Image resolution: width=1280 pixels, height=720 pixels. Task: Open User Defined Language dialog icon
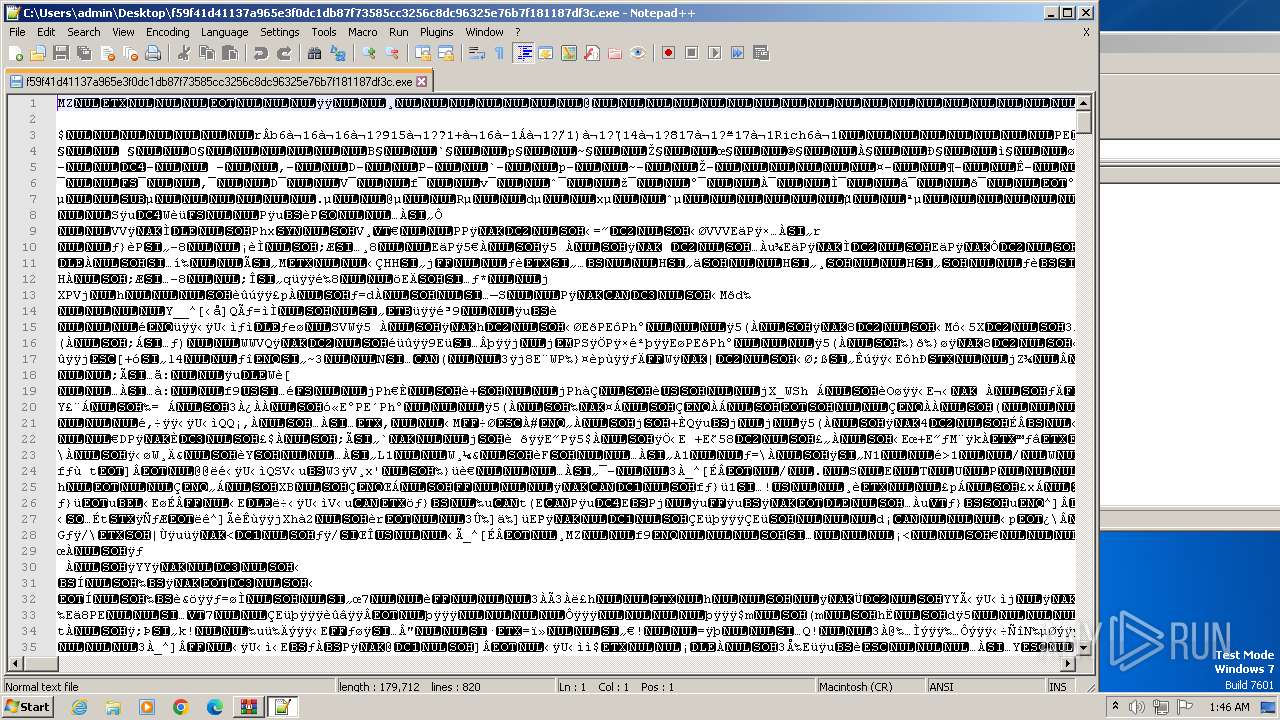coord(545,53)
